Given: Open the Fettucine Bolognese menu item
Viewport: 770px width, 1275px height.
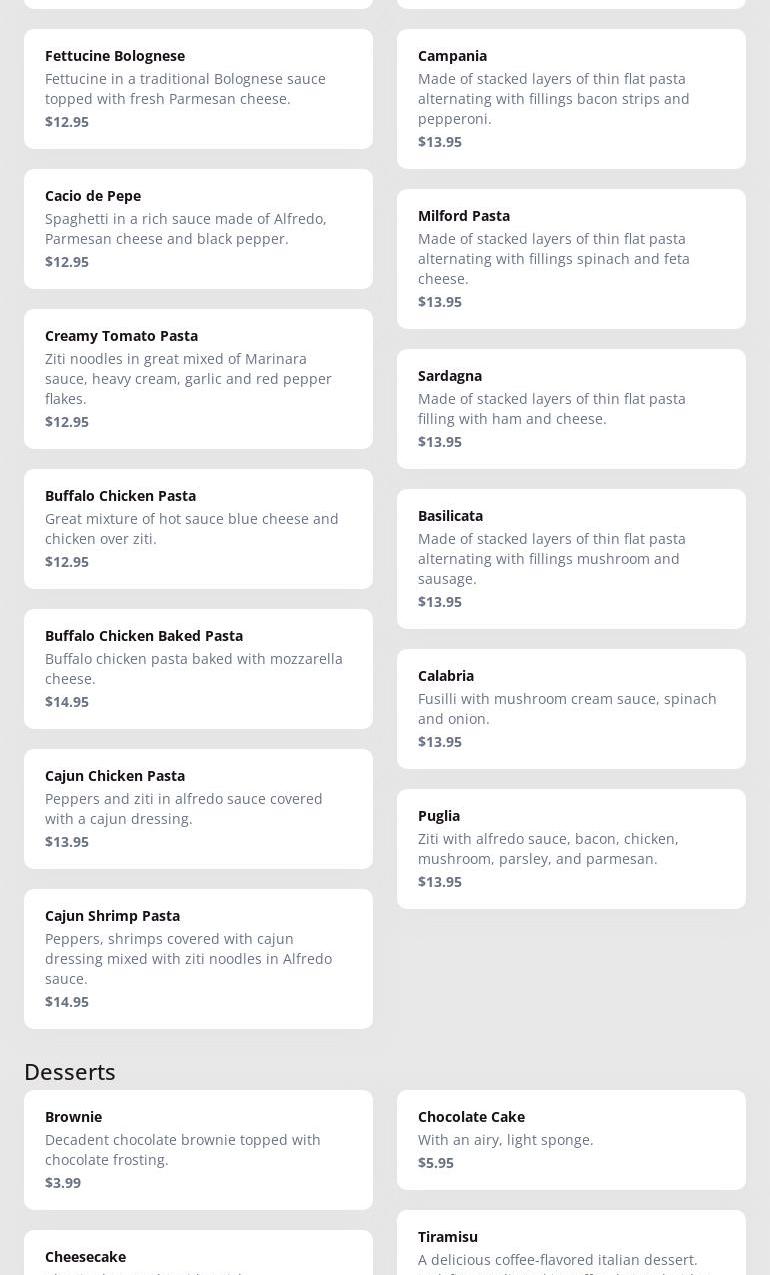Looking at the screenshot, I should tap(198, 89).
